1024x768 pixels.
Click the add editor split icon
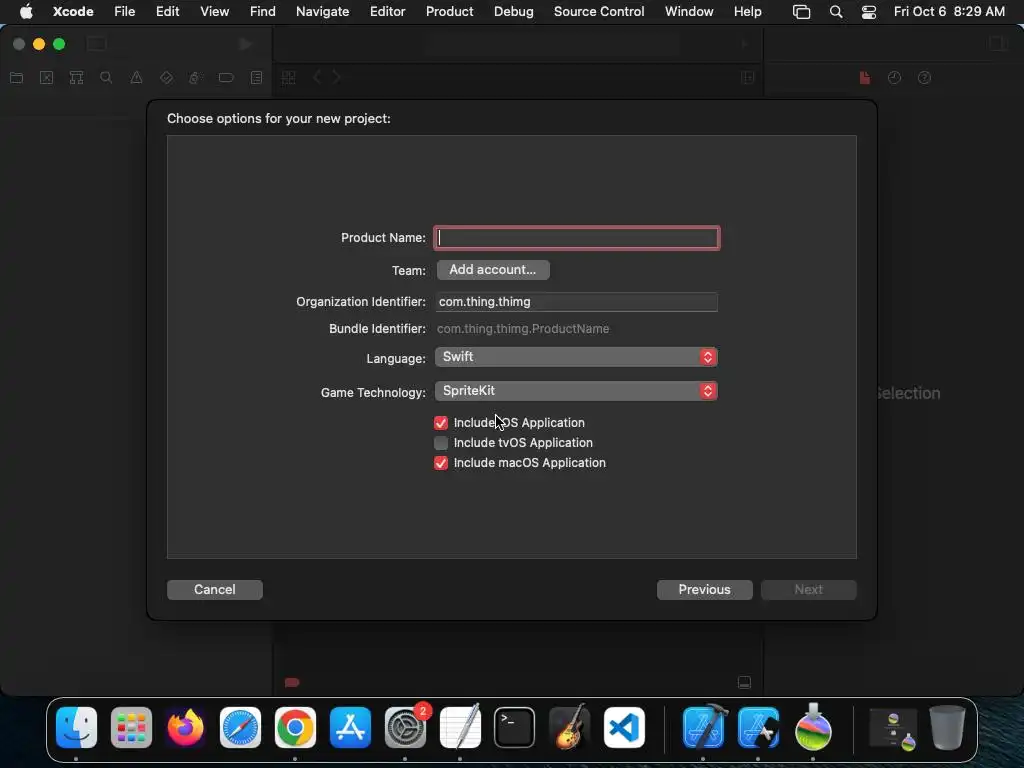748,78
